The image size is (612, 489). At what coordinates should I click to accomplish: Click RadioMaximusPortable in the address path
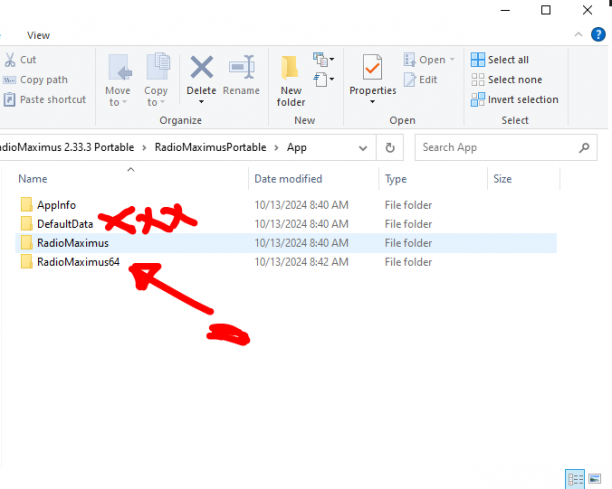pos(210,148)
